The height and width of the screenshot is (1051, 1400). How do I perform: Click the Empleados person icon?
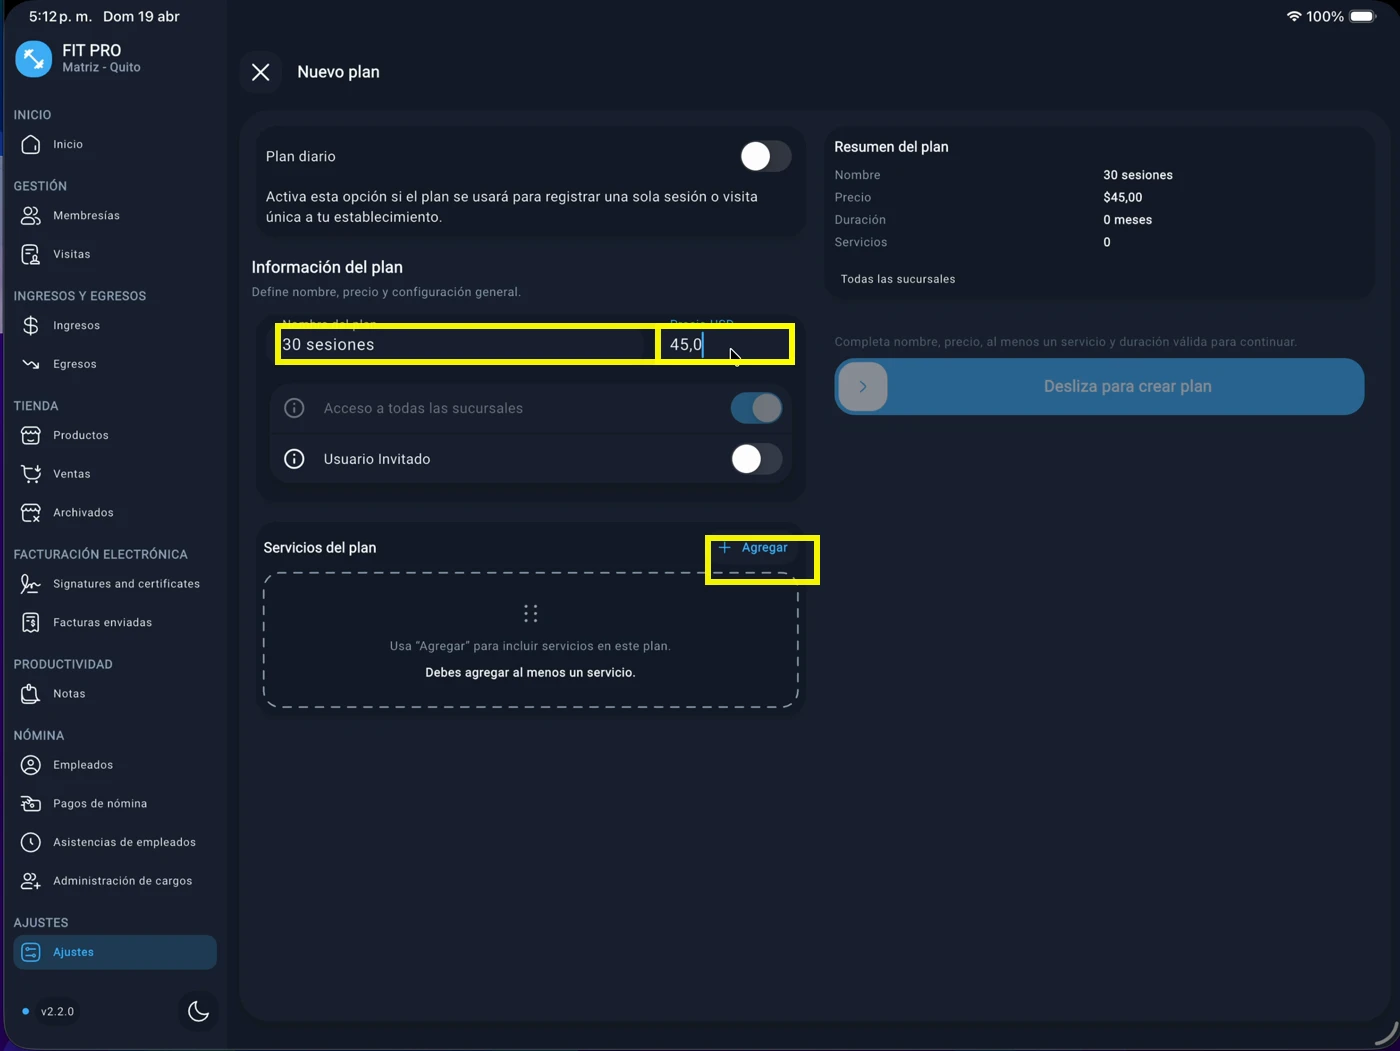tap(31, 765)
